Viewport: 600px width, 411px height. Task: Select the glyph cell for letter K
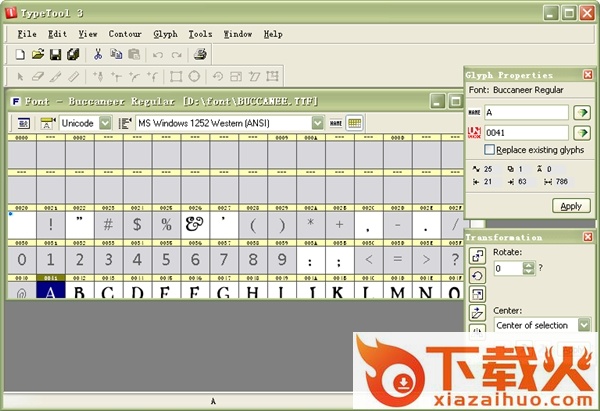point(339,290)
